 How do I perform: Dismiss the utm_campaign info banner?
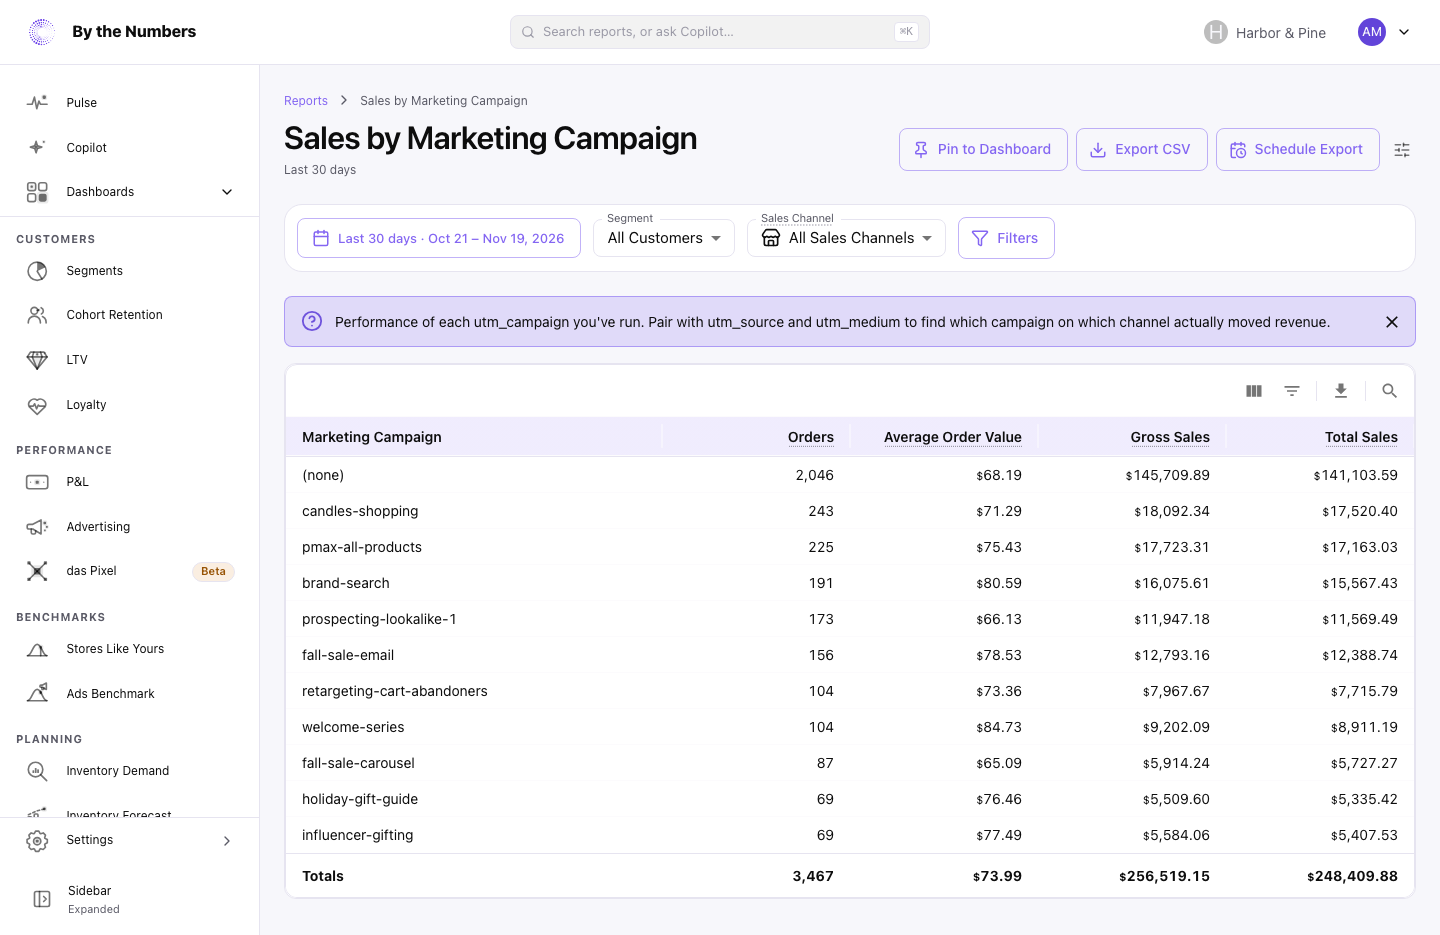point(1392,322)
